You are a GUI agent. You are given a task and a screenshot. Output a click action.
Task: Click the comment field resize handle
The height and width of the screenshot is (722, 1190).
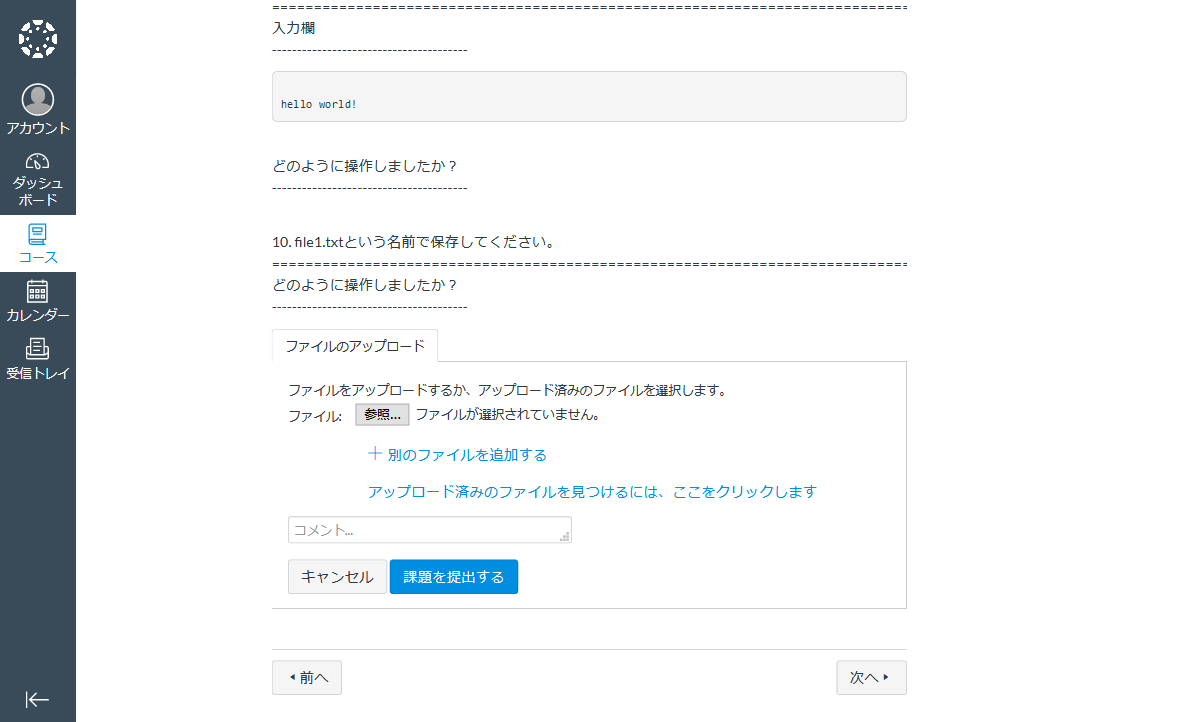(x=565, y=537)
